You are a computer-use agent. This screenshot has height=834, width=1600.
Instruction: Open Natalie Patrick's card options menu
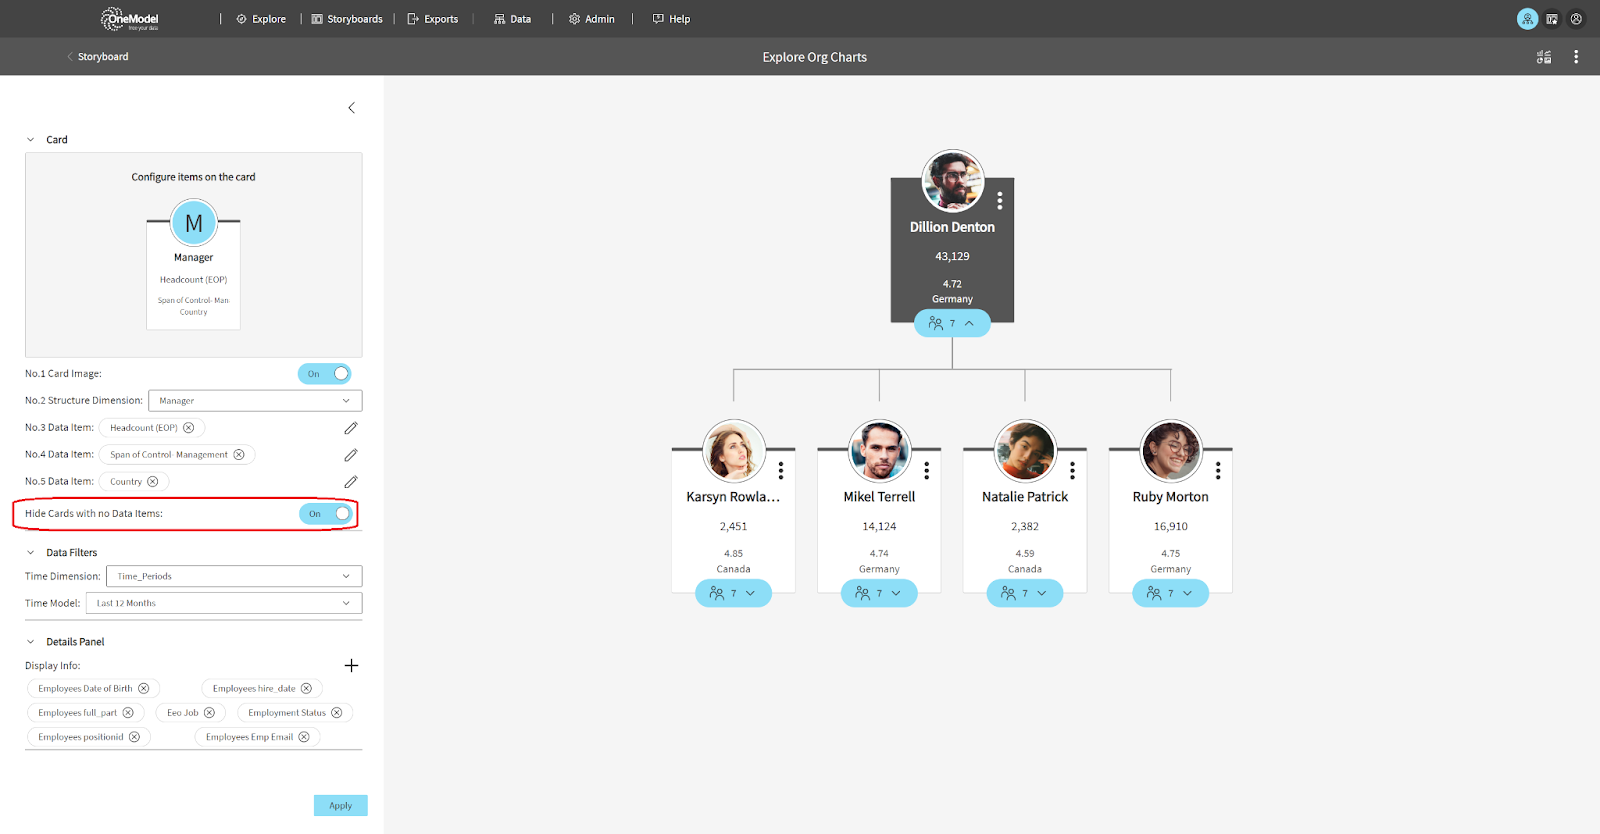click(x=1072, y=470)
